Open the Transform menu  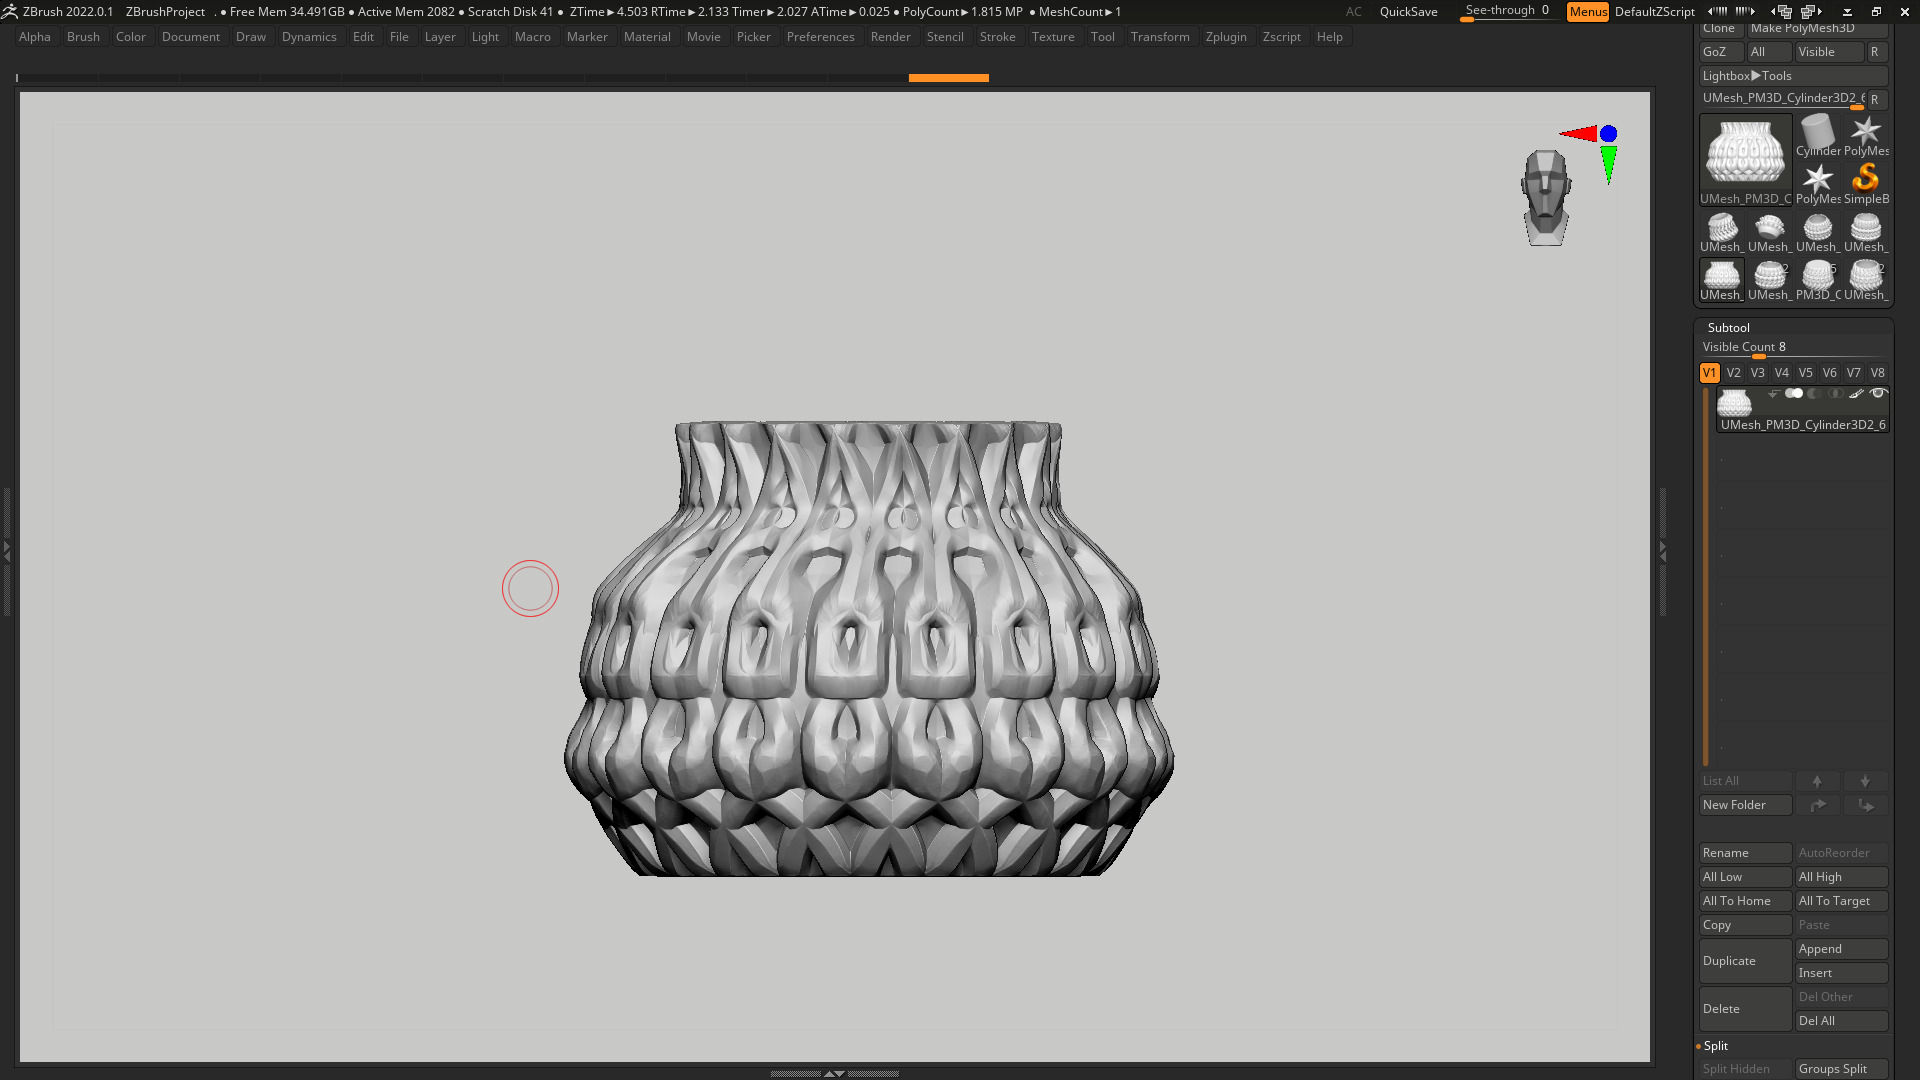point(1160,37)
